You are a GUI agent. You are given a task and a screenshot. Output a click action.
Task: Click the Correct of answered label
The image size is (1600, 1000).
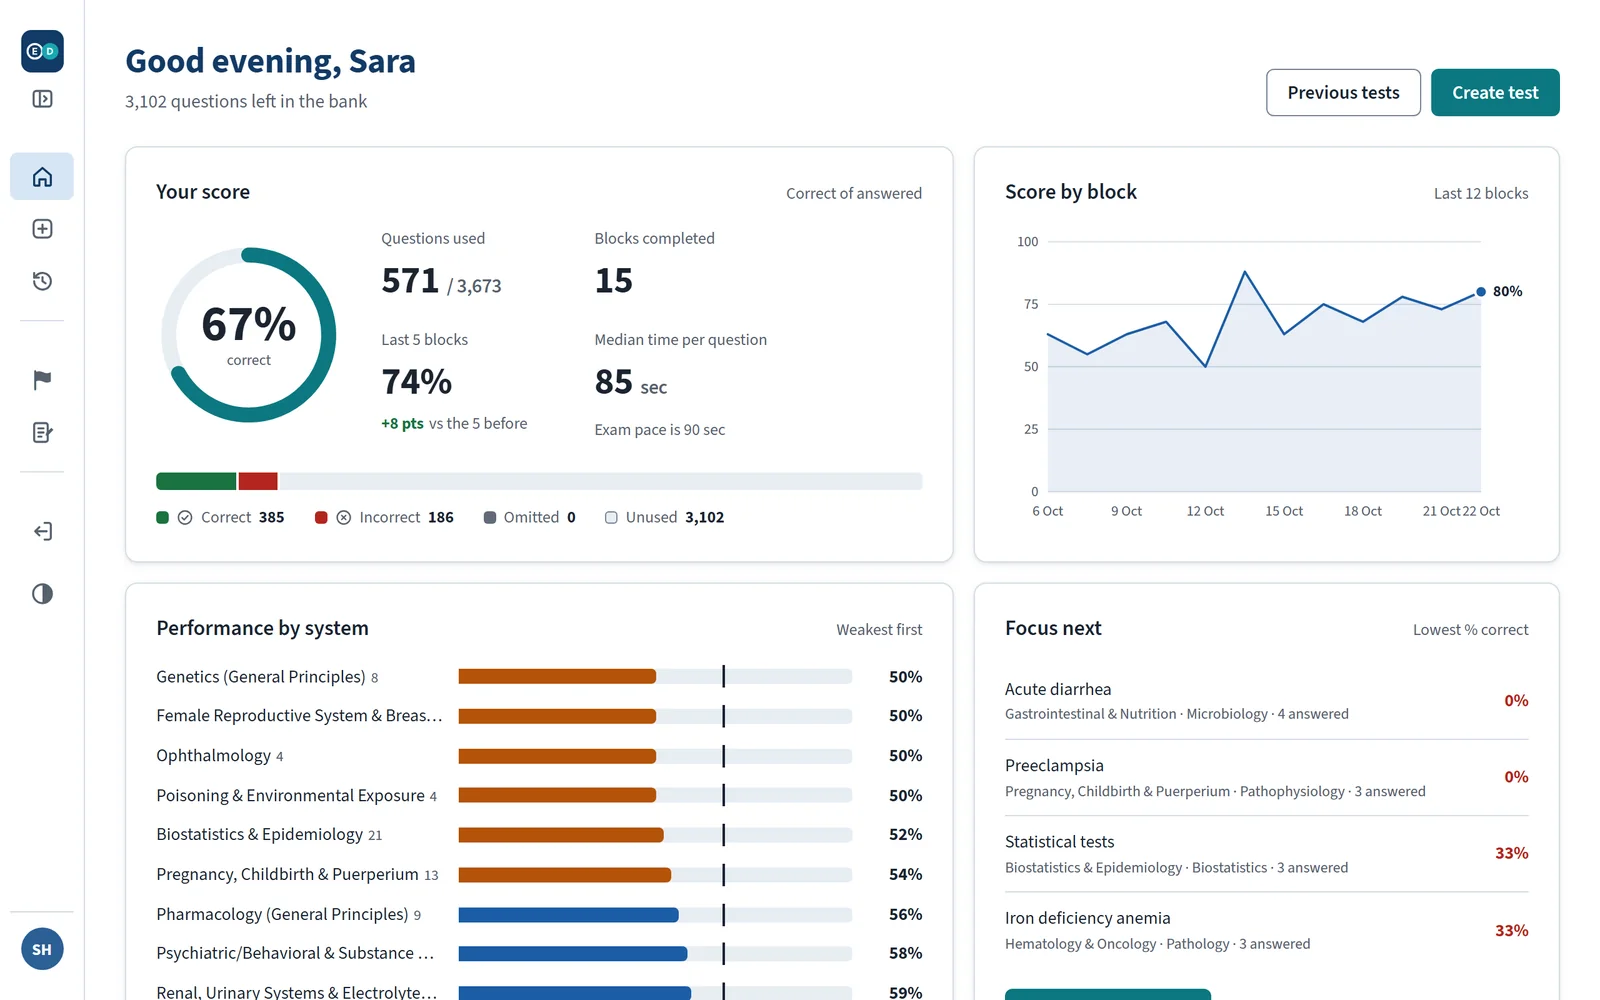click(x=854, y=194)
